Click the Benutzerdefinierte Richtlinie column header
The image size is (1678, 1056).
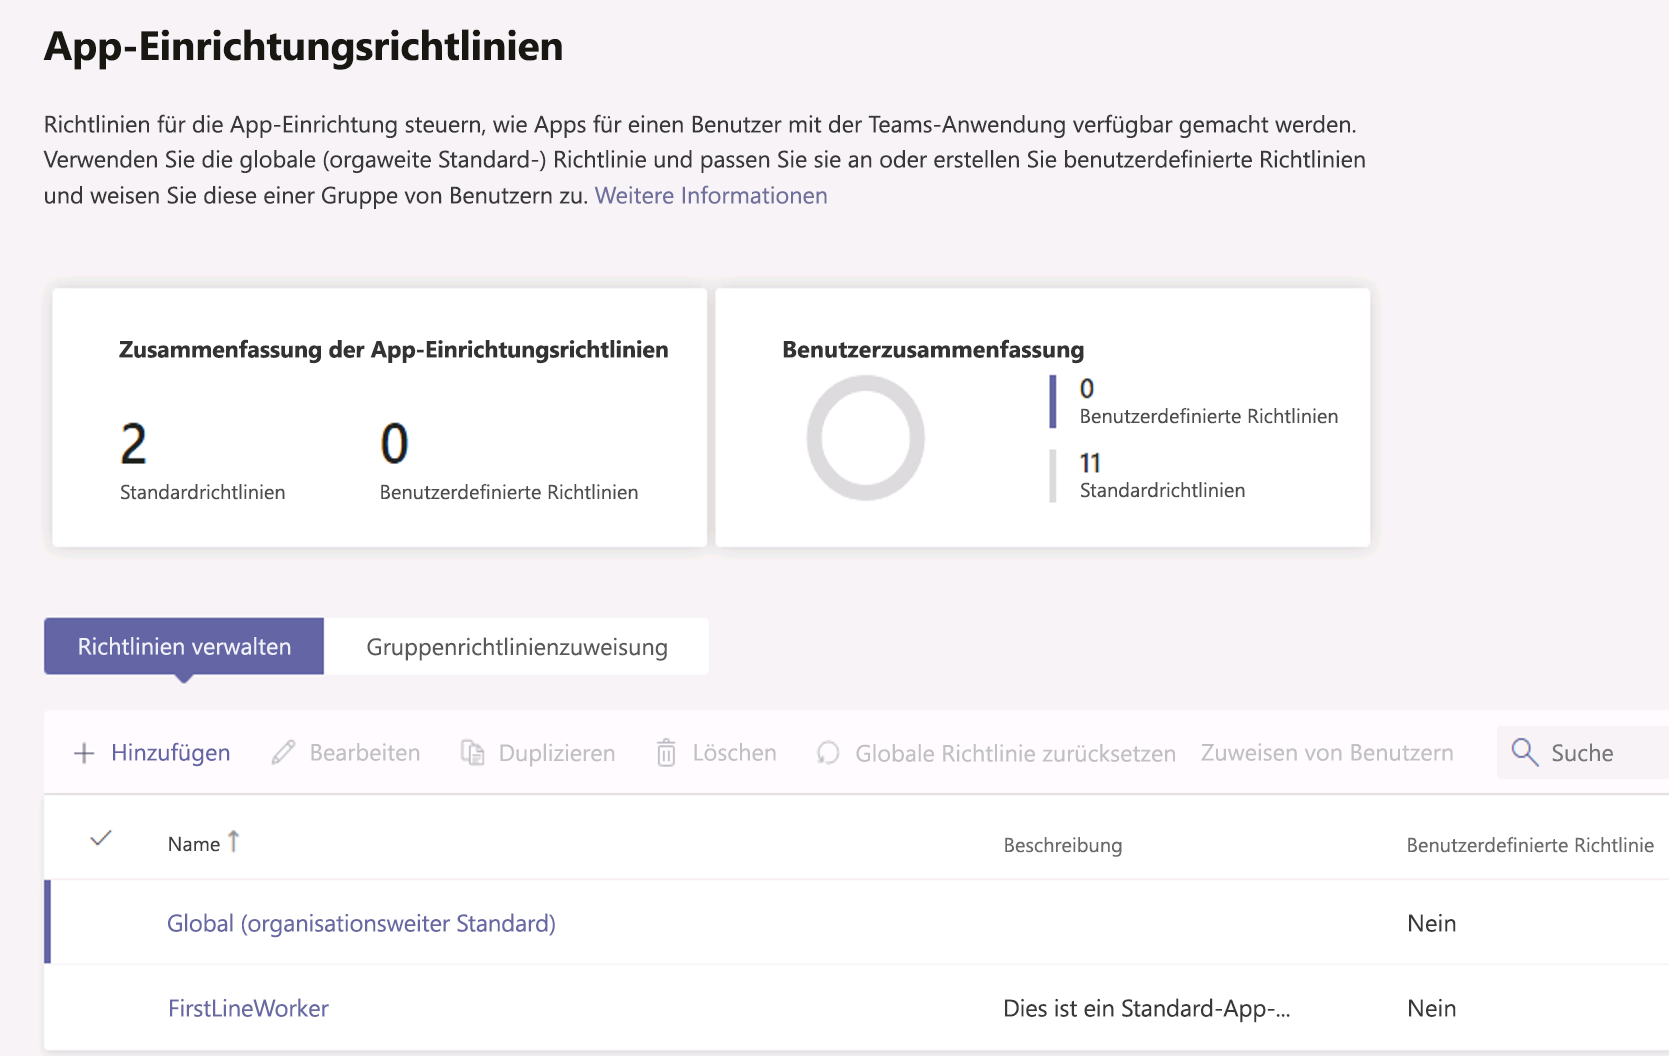click(x=1530, y=845)
